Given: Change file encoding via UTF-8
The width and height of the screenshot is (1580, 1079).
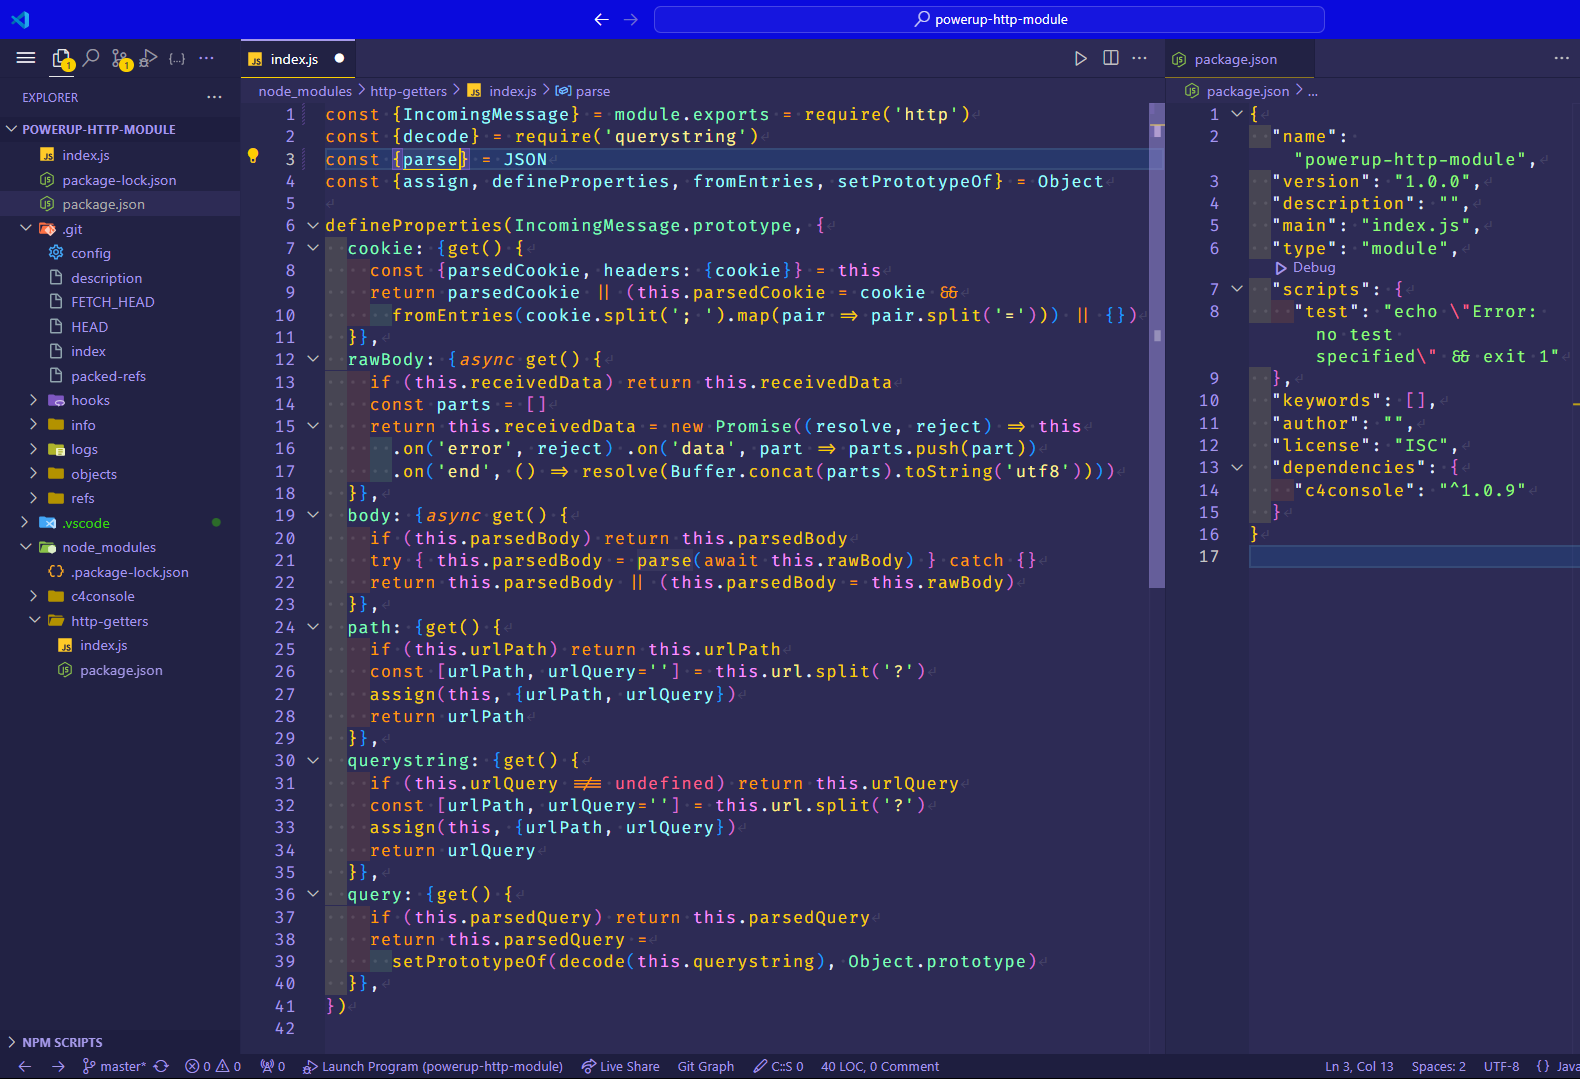Looking at the screenshot, I should (x=1501, y=1066).
